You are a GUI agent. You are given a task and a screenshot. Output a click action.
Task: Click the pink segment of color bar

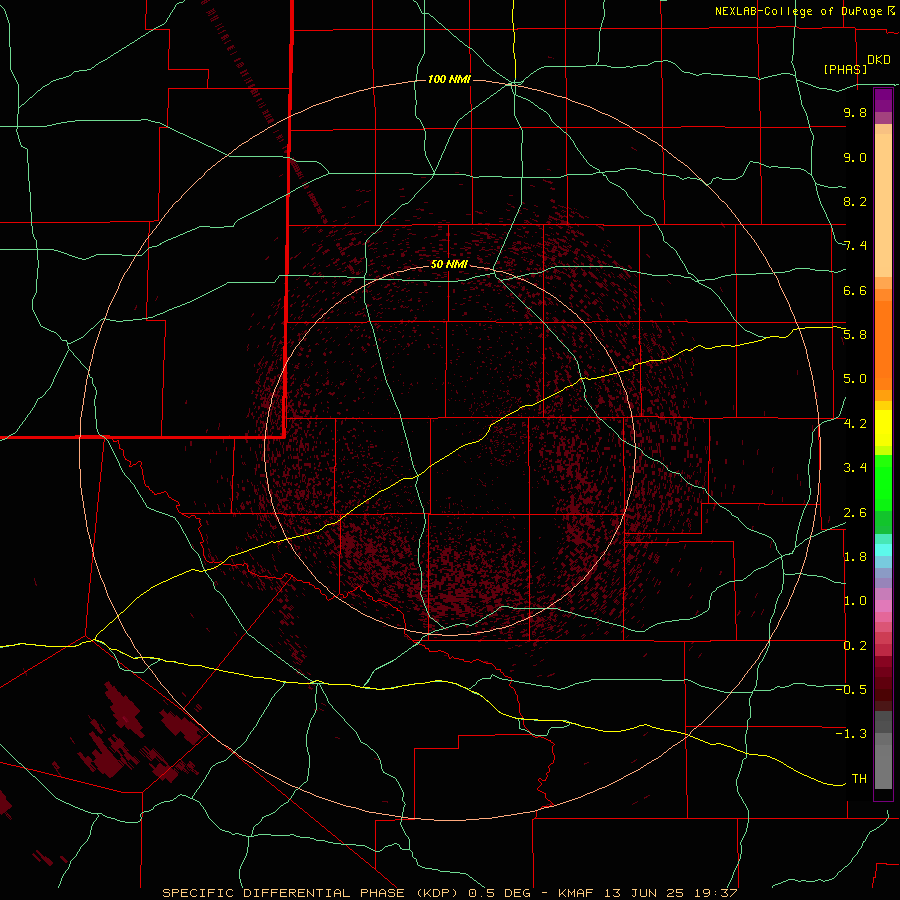pyautogui.click(x=883, y=606)
